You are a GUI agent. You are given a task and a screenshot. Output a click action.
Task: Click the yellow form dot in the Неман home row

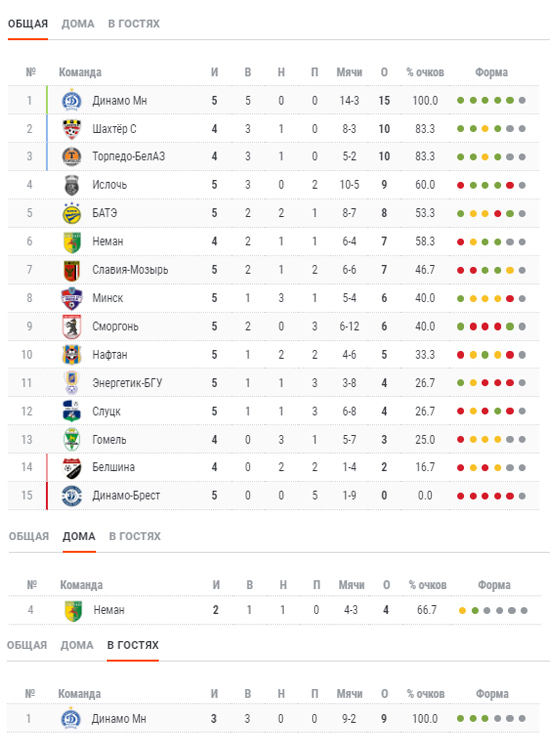click(x=463, y=611)
